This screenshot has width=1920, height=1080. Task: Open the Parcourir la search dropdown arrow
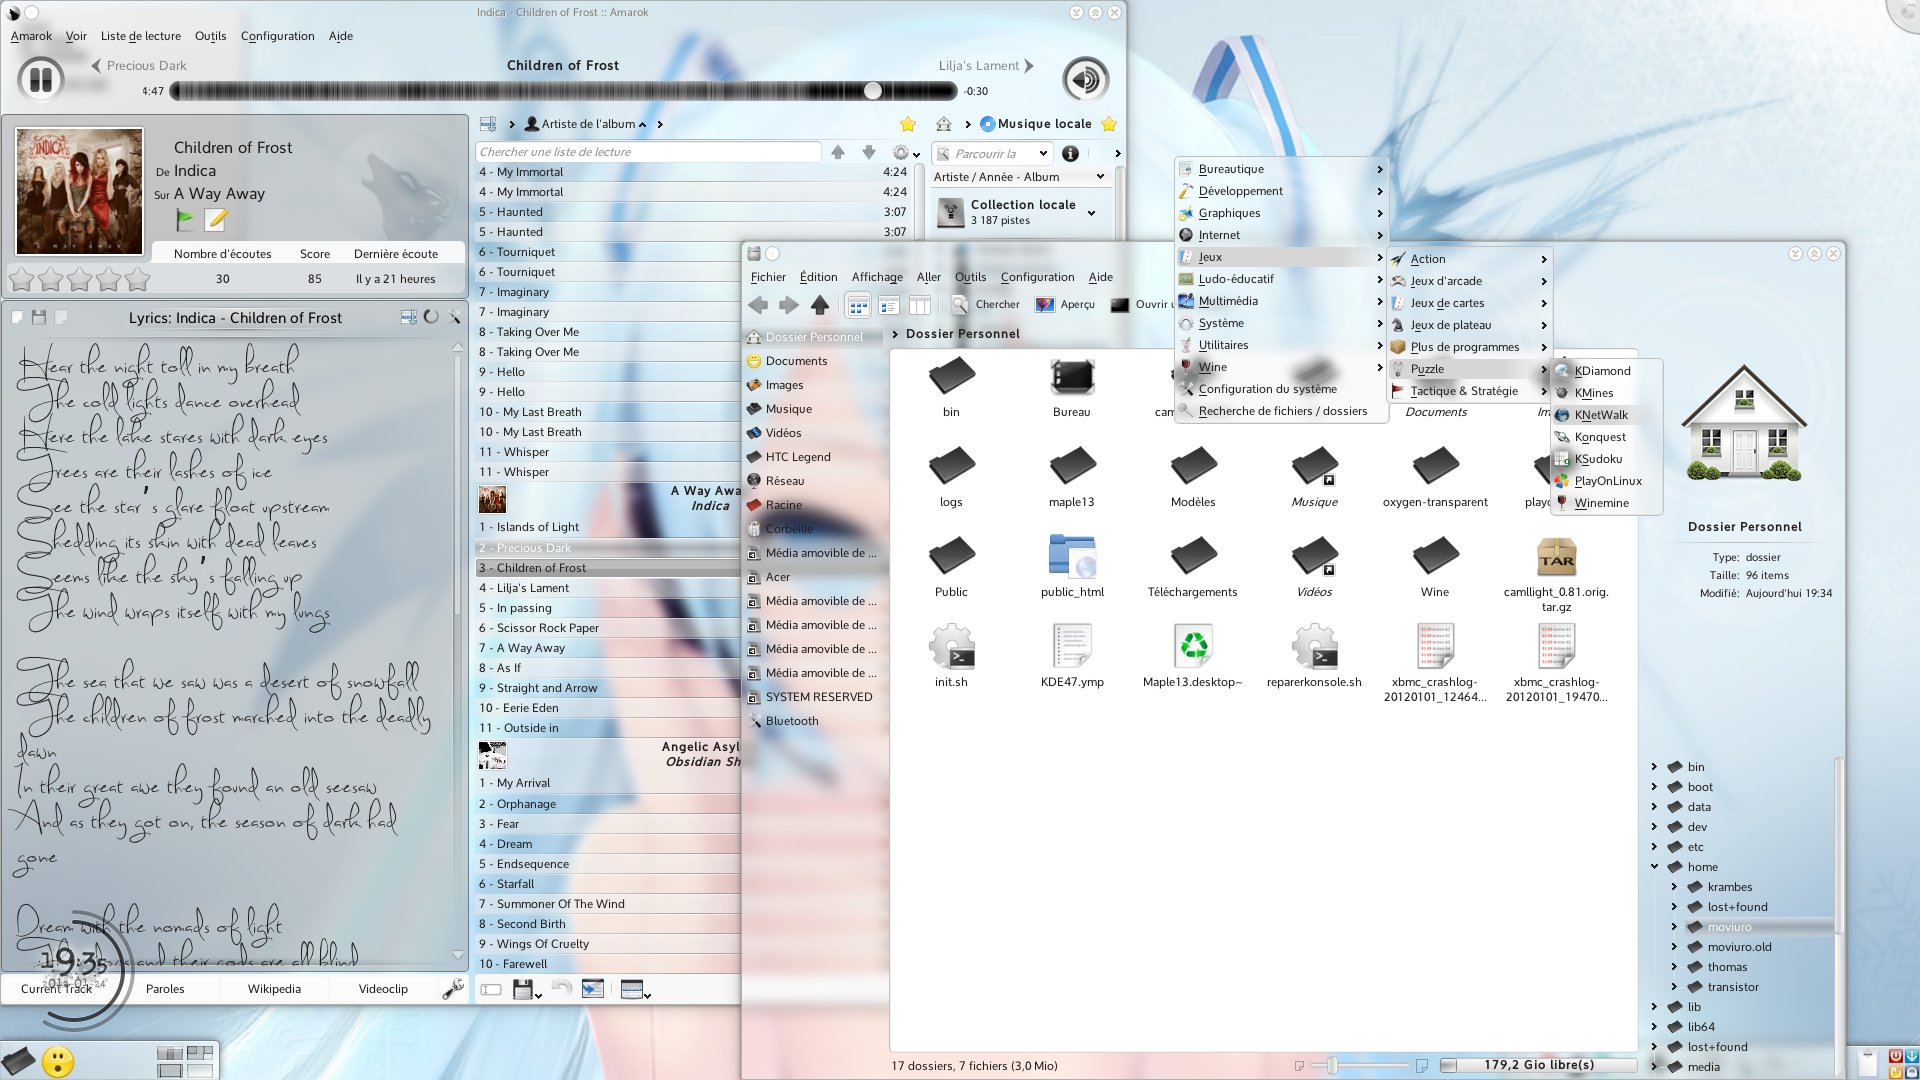[x=1043, y=153]
